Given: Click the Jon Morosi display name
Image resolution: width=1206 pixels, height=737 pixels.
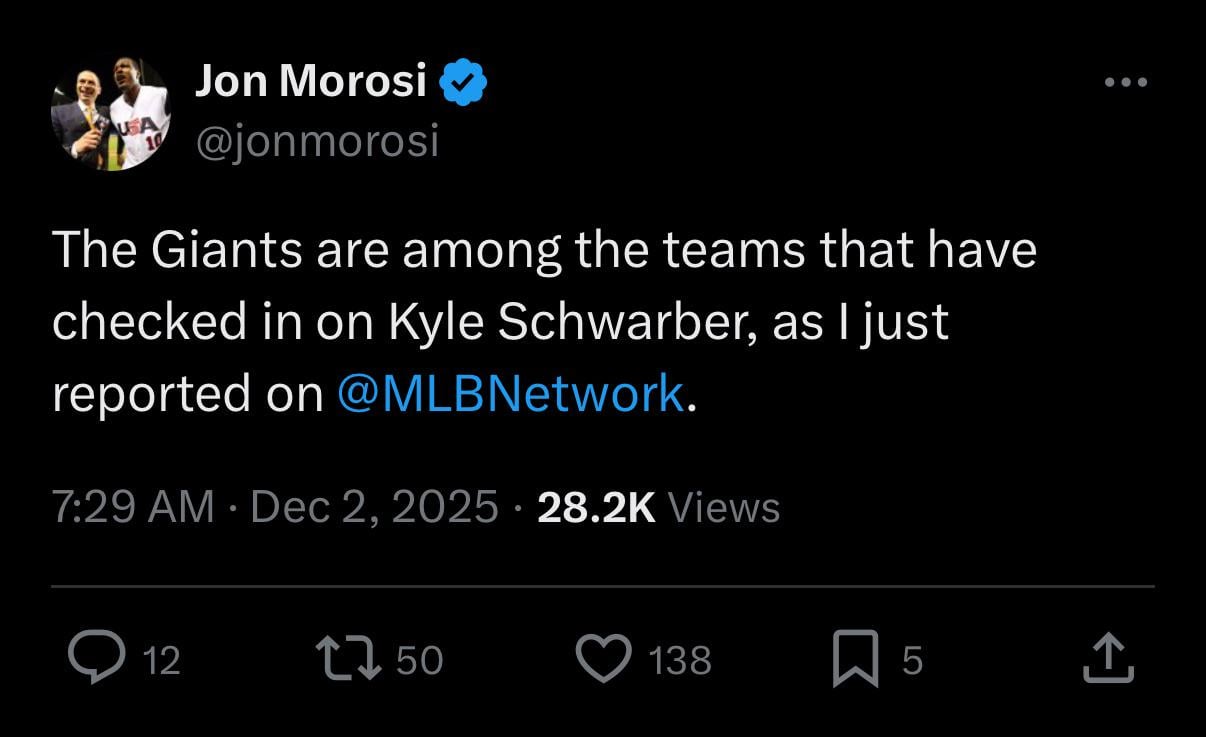Looking at the screenshot, I should (x=311, y=79).
